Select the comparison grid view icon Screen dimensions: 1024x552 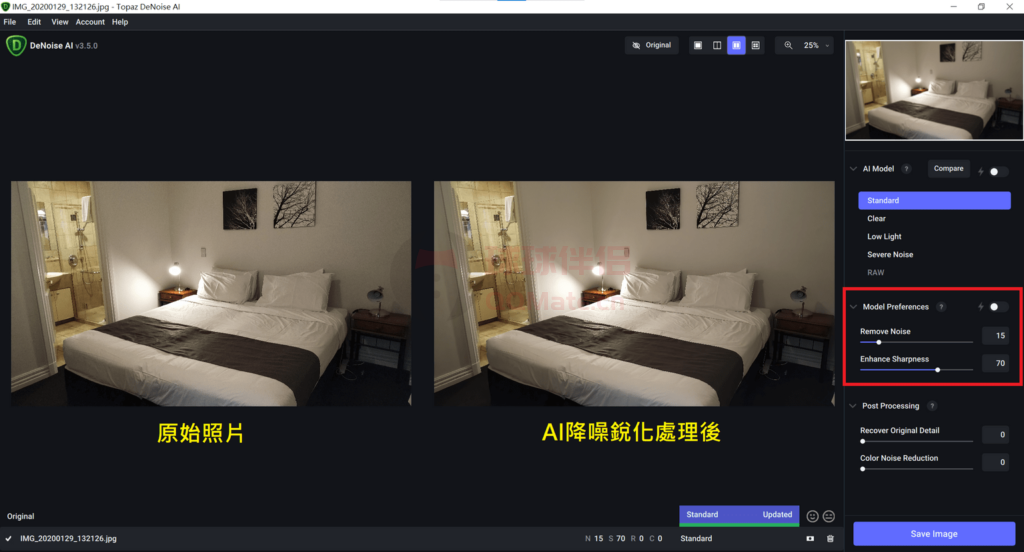point(756,45)
